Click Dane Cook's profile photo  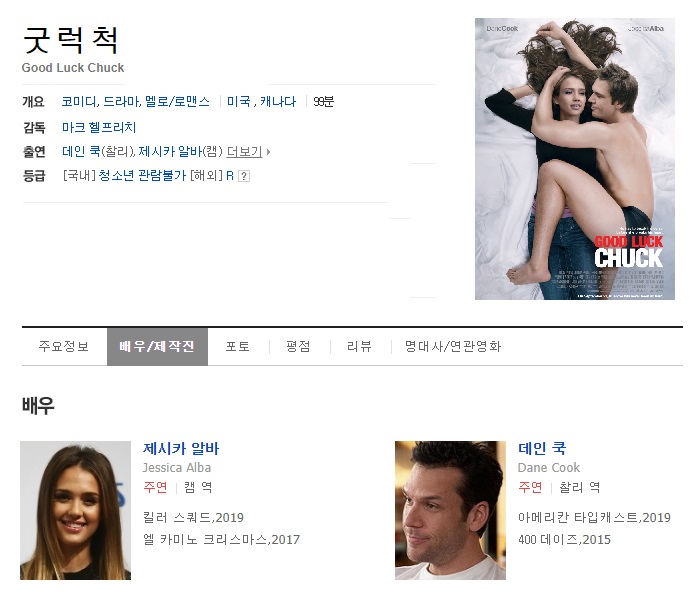(450, 510)
